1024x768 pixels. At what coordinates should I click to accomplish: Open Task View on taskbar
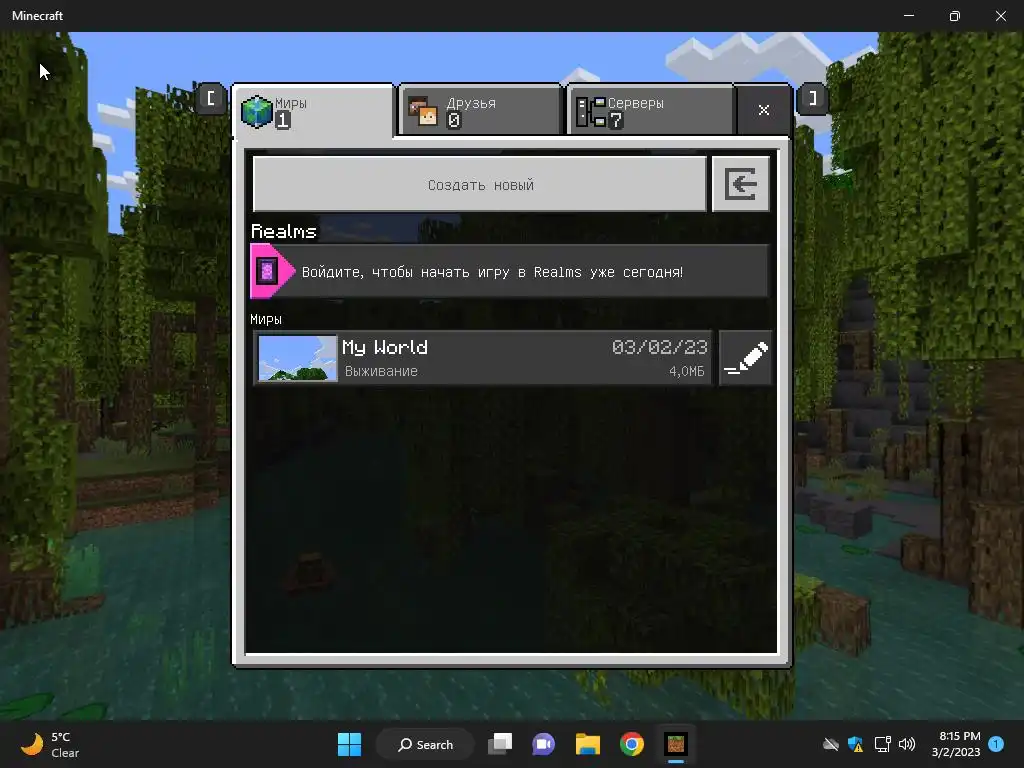tap(500, 744)
